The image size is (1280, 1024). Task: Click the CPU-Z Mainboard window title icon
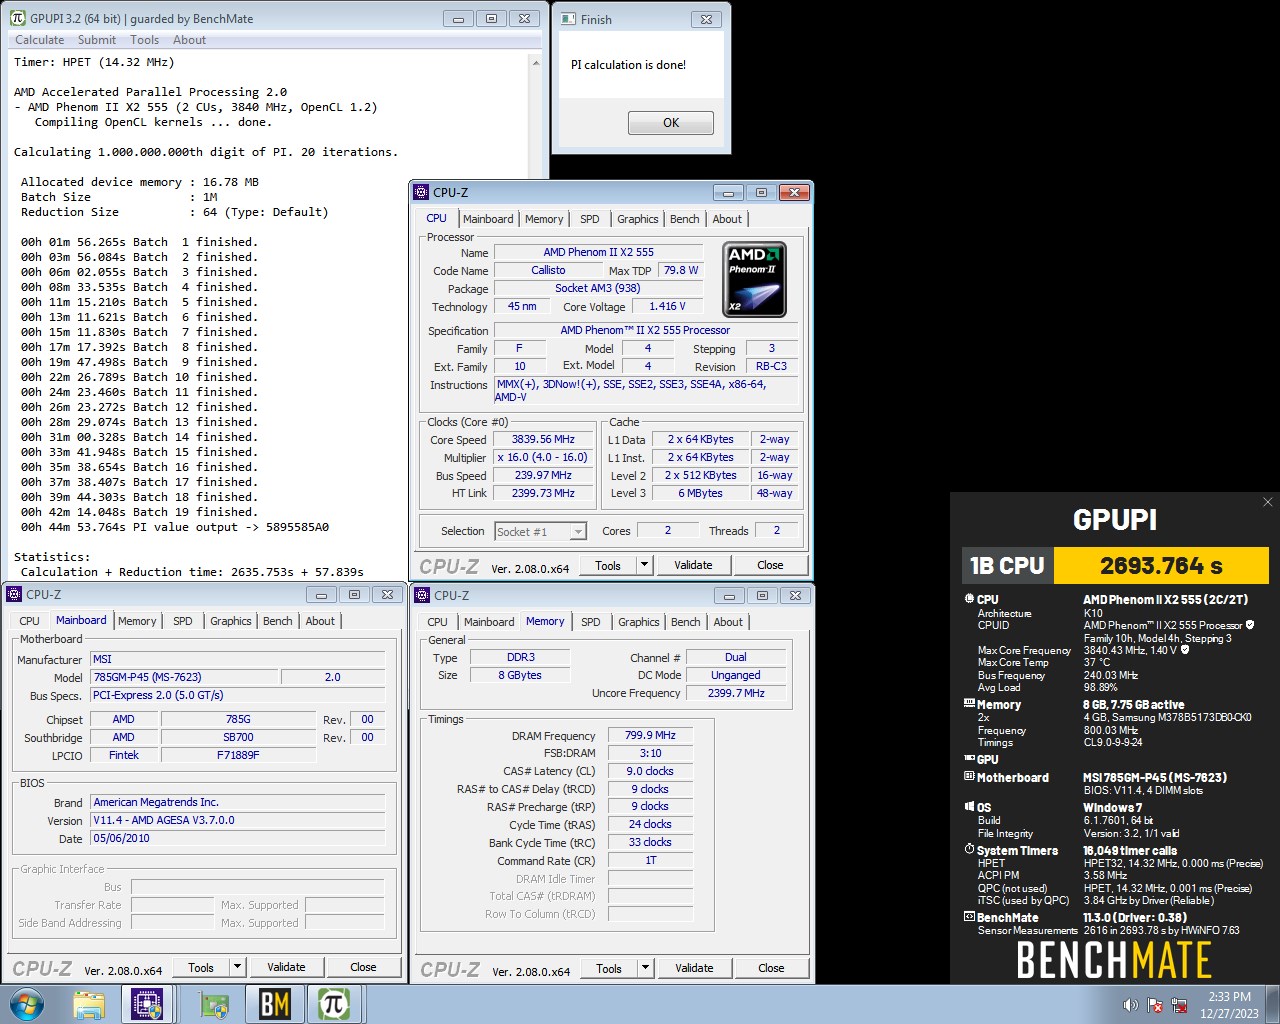[x=15, y=594]
